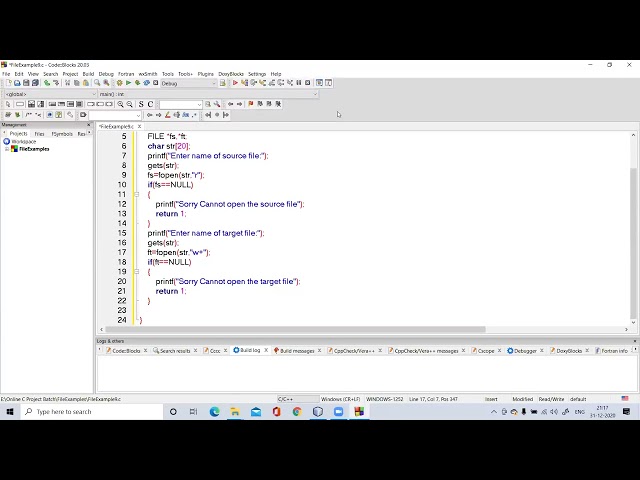Click the Build and run icon
Screen dimensions: 640x480
pyautogui.click(x=138, y=83)
